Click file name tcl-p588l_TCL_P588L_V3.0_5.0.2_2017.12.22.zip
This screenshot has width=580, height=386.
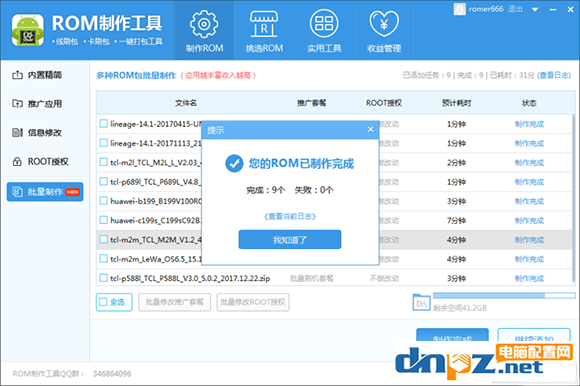click(x=190, y=278)
